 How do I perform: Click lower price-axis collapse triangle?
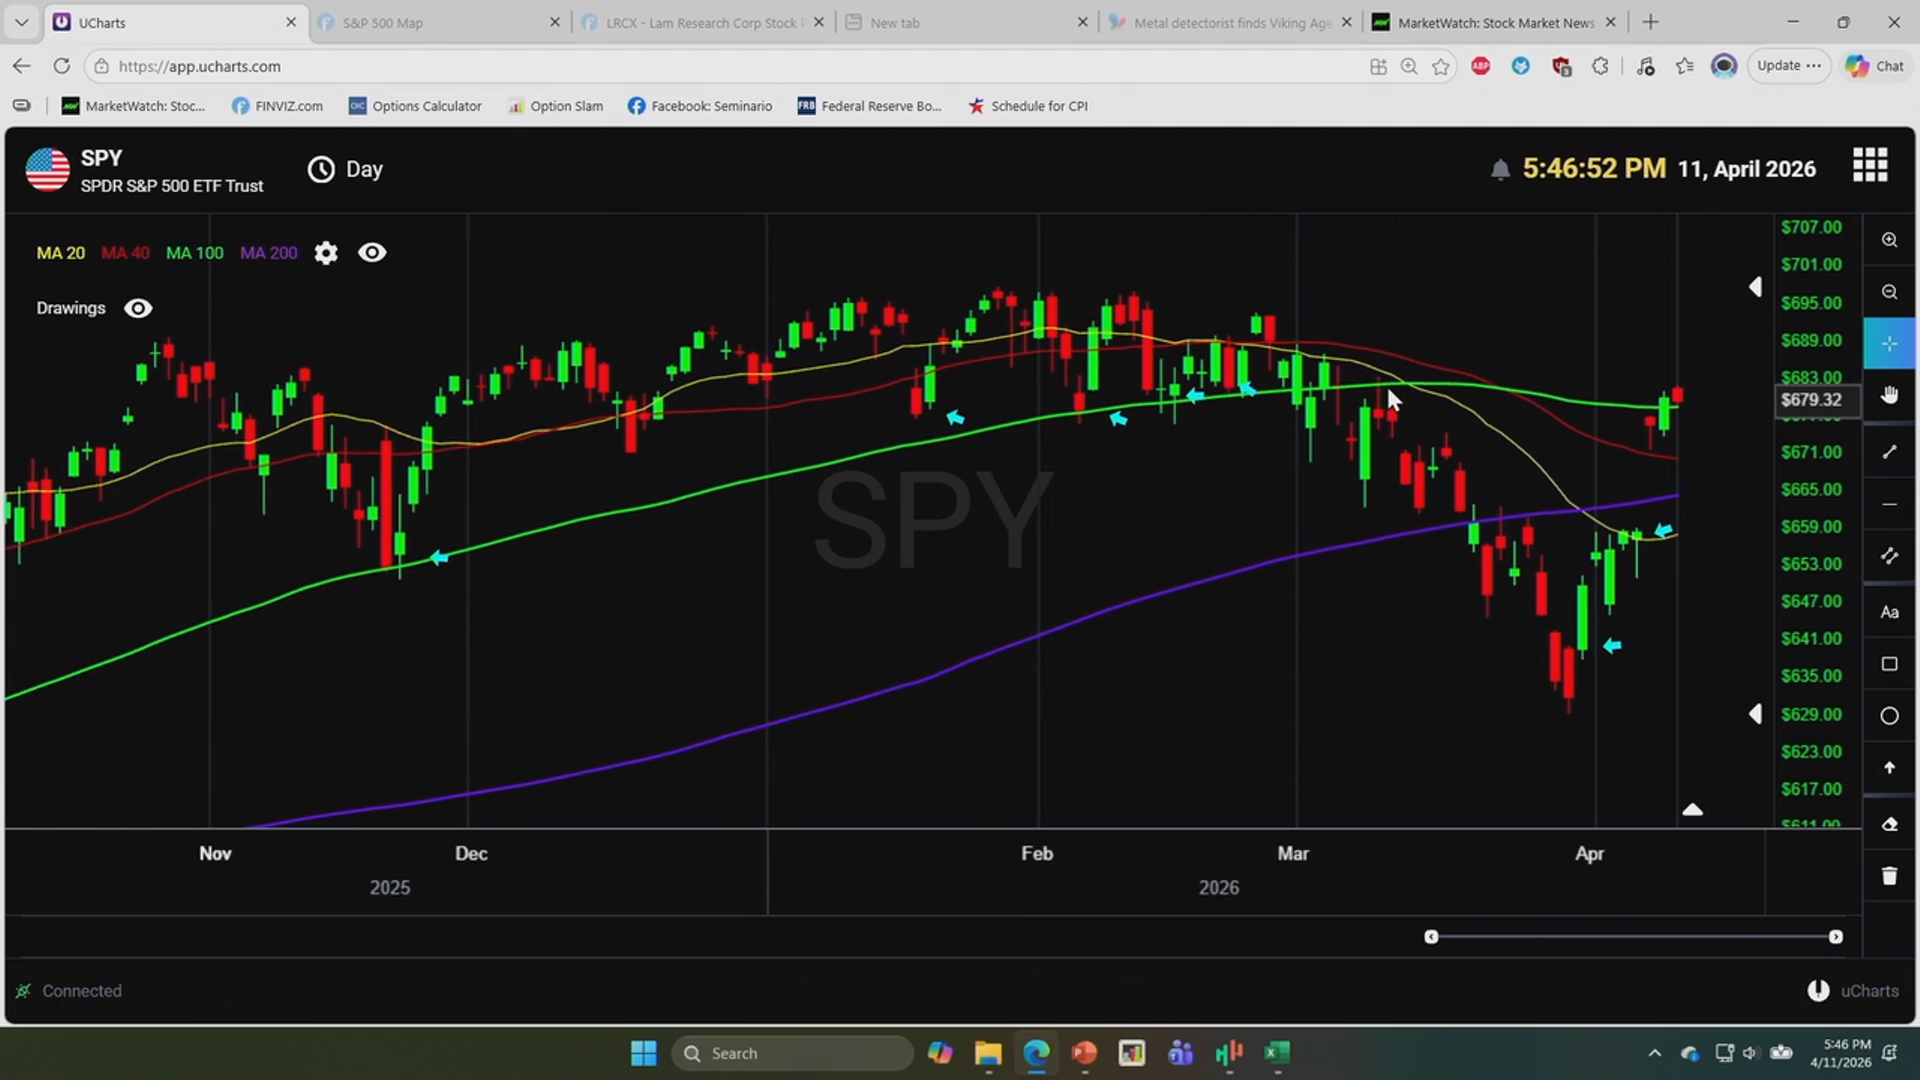(1755, 714)
